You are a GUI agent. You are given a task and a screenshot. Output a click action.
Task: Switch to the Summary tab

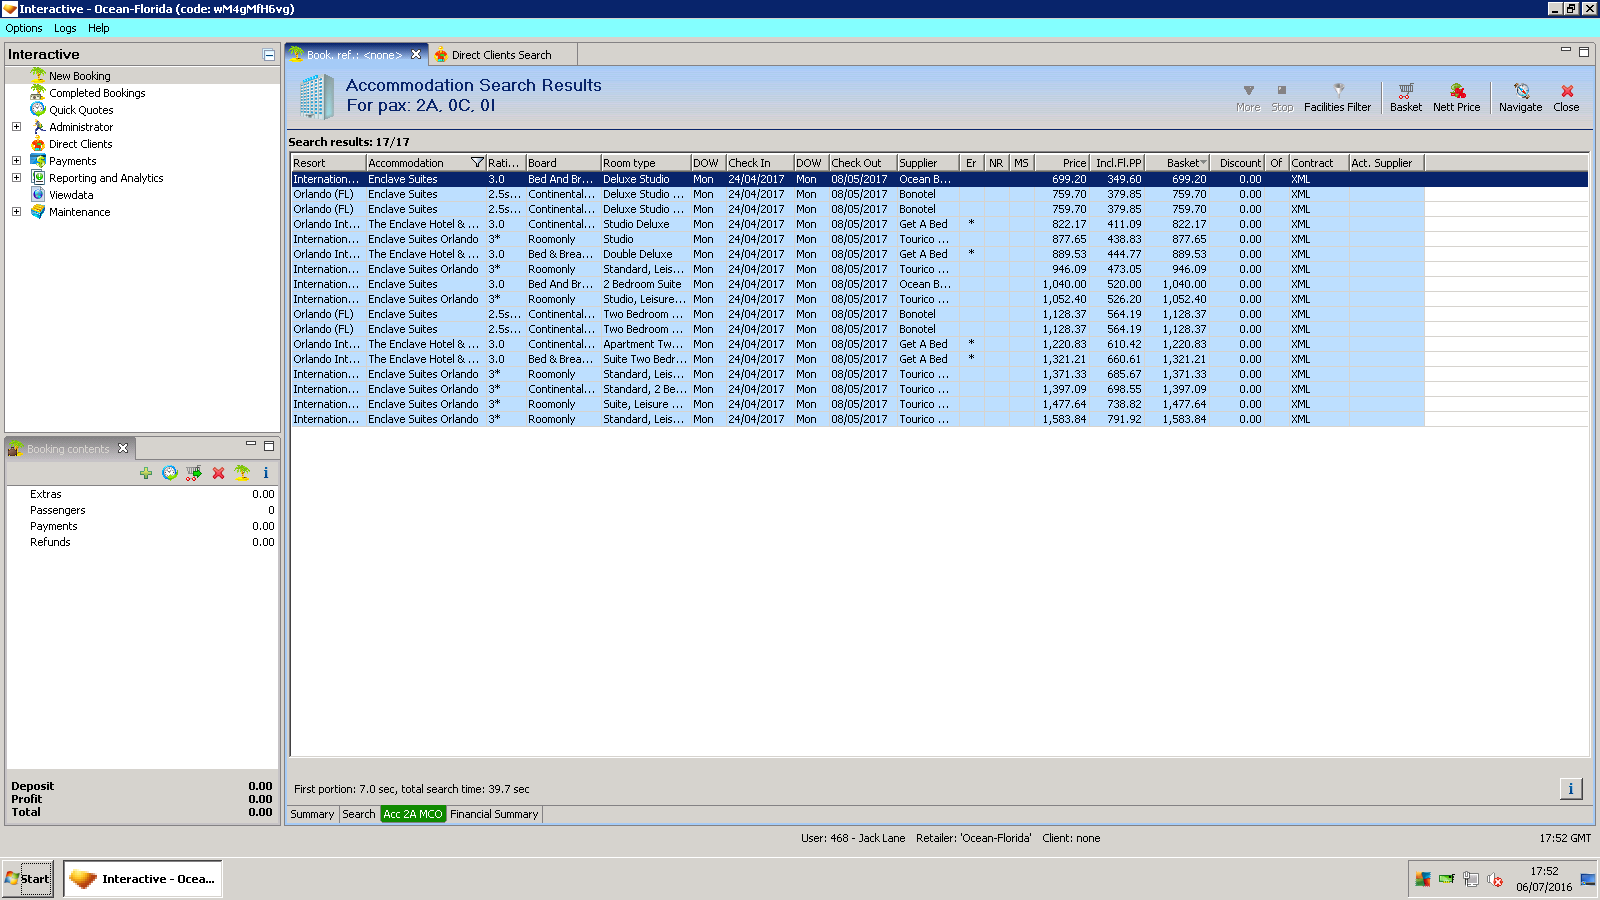pyautogui.click(x=312, y=814)
